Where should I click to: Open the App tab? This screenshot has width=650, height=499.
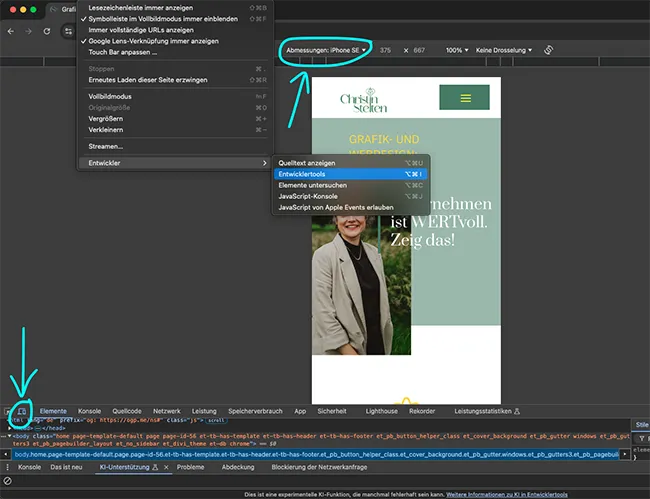pyautogui.click(x=300, y=411)
